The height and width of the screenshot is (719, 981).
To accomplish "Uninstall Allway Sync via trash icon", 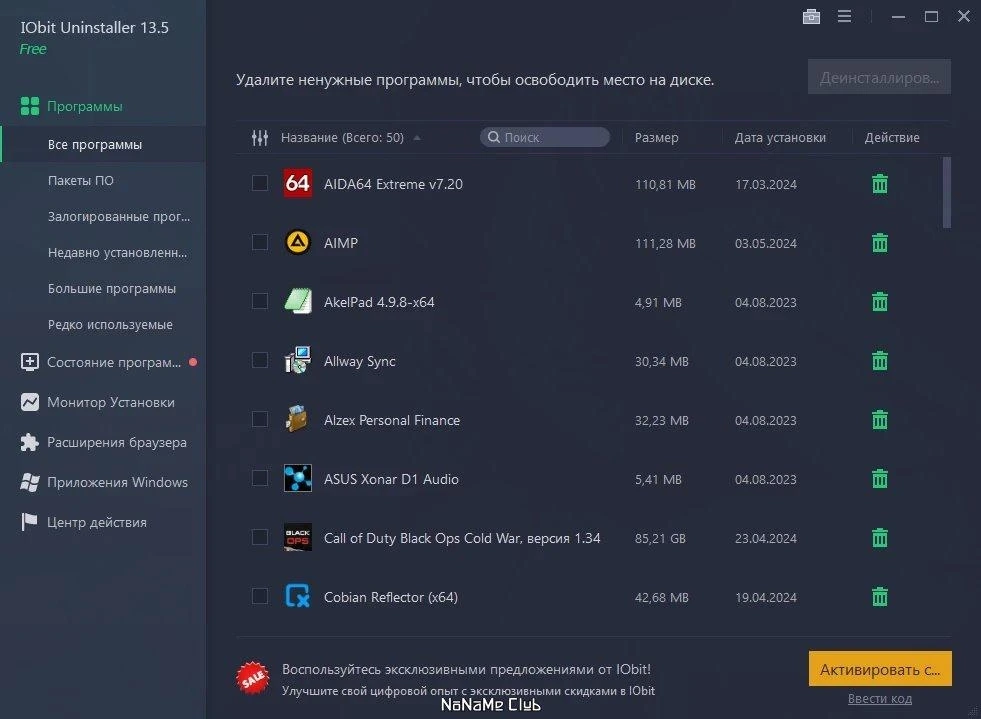I will tap(880, 361).
